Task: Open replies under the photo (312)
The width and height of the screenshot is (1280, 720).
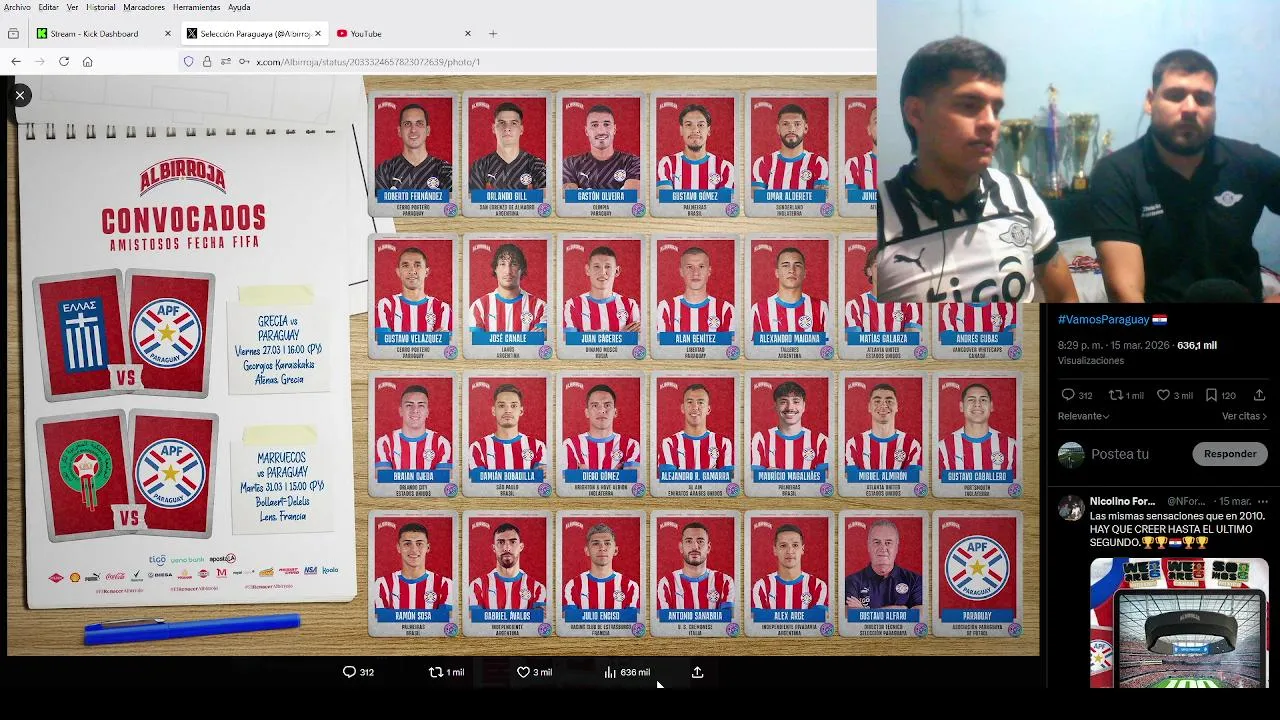Action: (x=358, y=672)
